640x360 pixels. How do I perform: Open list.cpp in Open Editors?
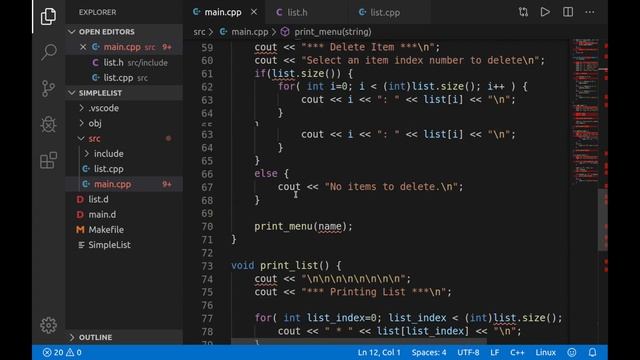point(124,78)
